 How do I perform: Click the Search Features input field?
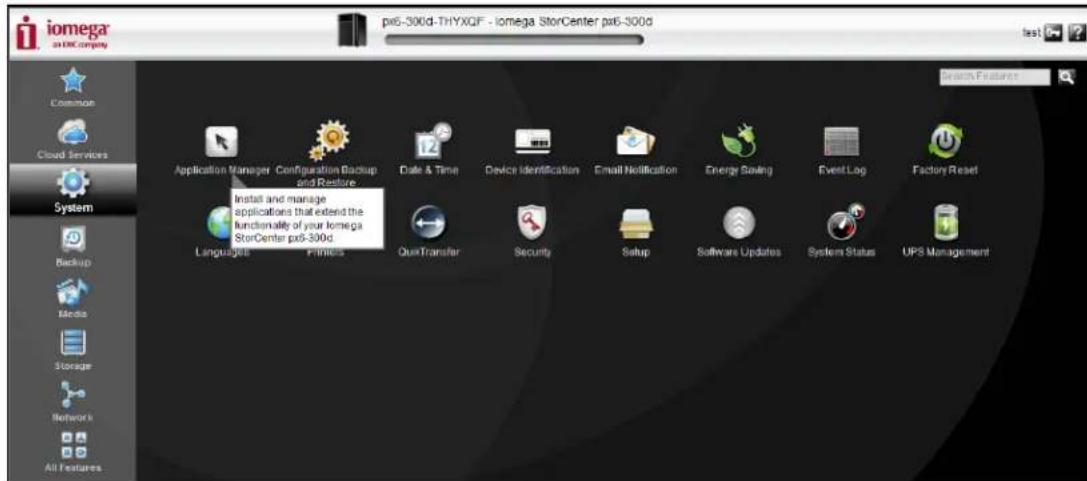point(995,78)
